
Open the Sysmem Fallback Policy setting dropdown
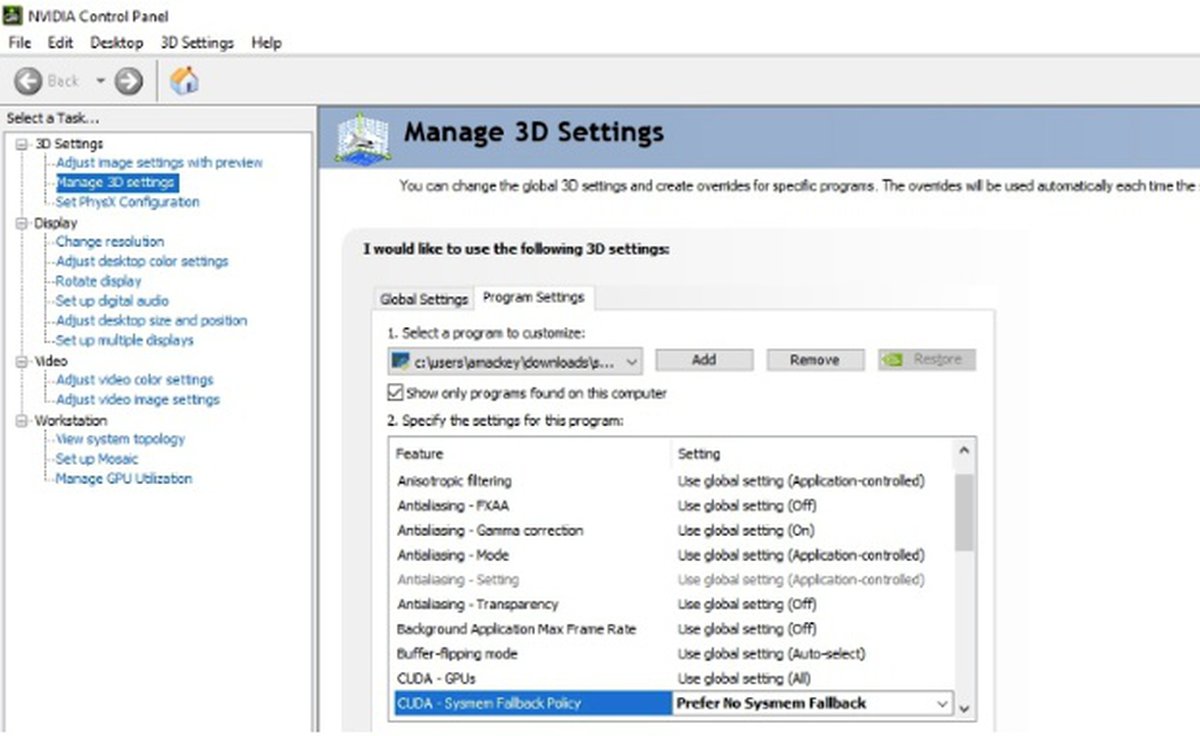(941, 704)
